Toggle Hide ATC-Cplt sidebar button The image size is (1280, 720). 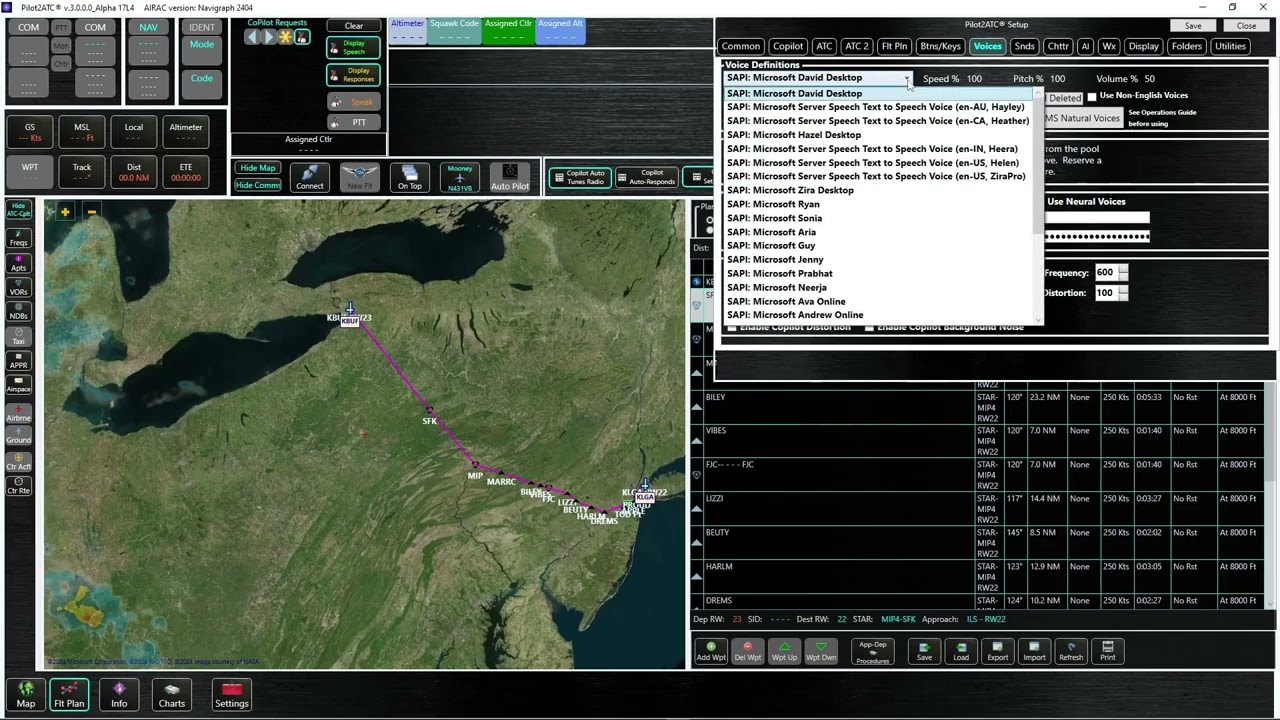(x=18, y=210)
